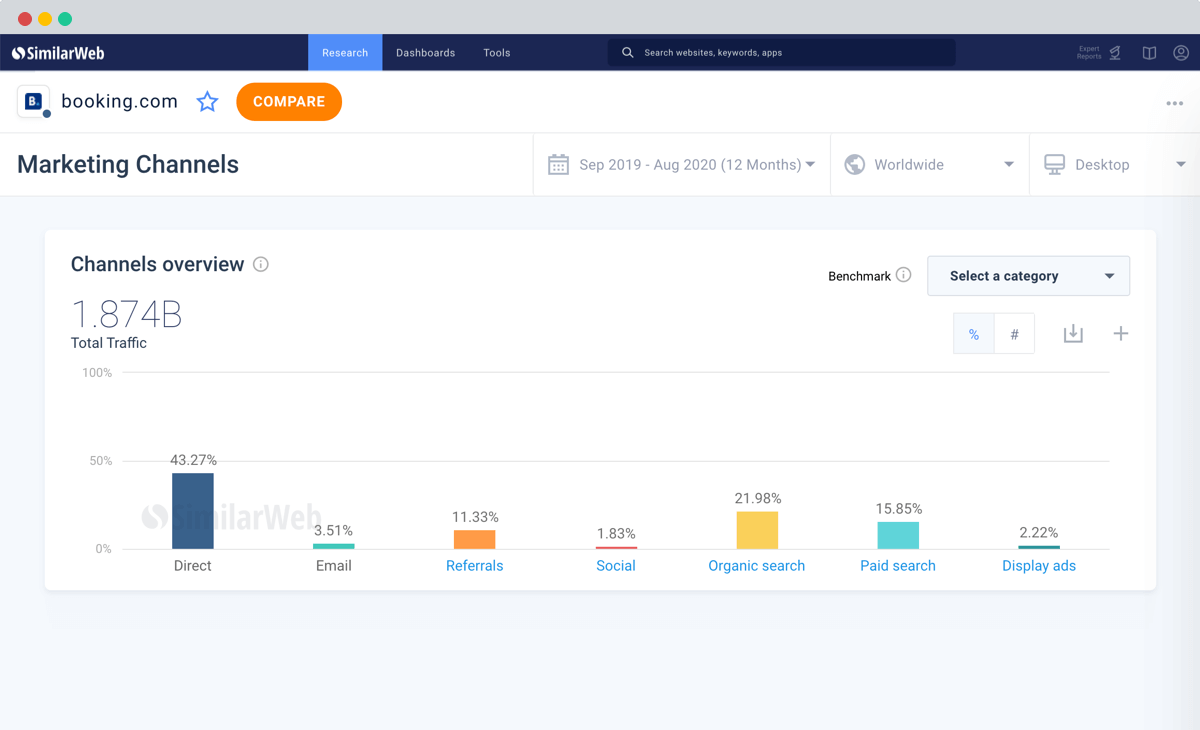Click the desktop monitor icon
Image resolution: width=1200 pixels, height=730 pixels.
(x=1054, y=165)
